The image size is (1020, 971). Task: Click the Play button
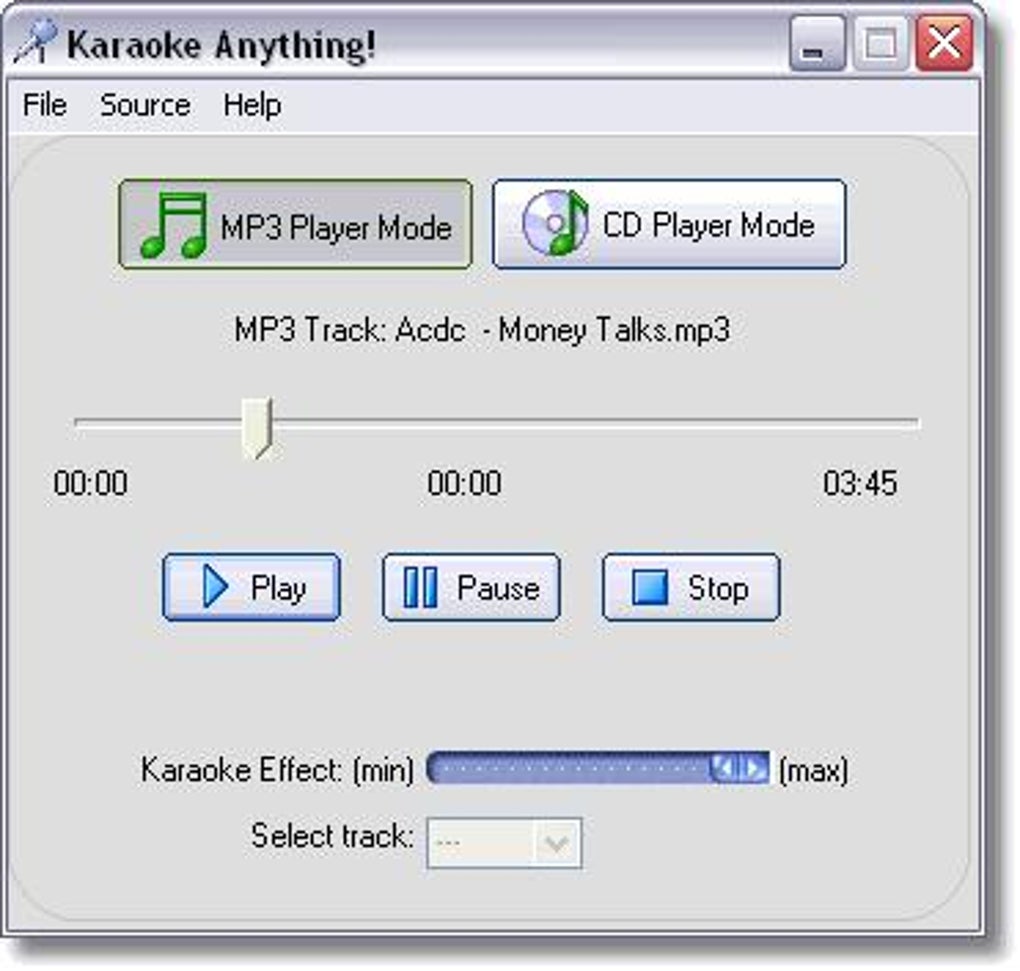[x=251, y=587]
